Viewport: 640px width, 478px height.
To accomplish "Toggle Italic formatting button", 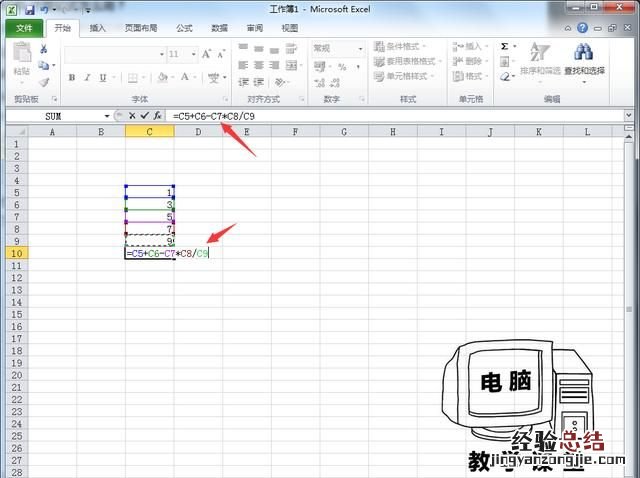I will 87,78.
